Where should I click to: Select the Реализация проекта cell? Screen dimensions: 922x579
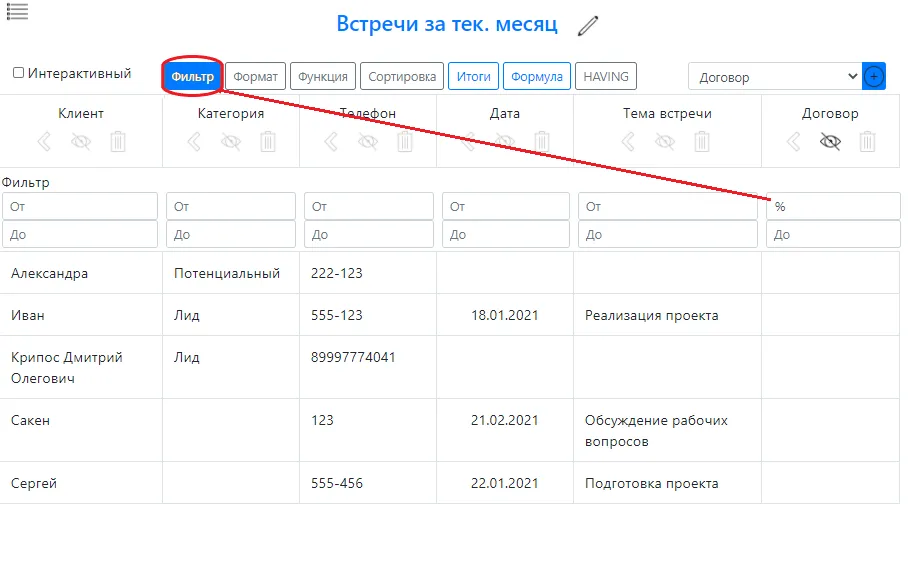coord(667,315)
